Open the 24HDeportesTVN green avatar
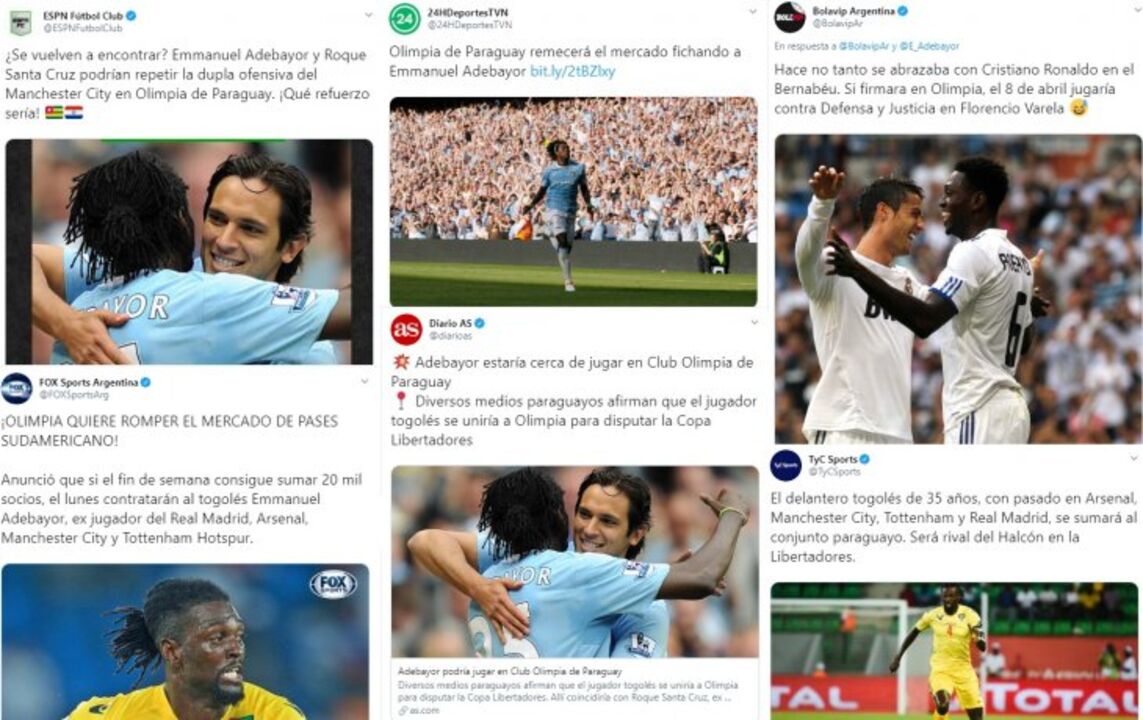Screen dimensions: 1143x720 point(405,20)
